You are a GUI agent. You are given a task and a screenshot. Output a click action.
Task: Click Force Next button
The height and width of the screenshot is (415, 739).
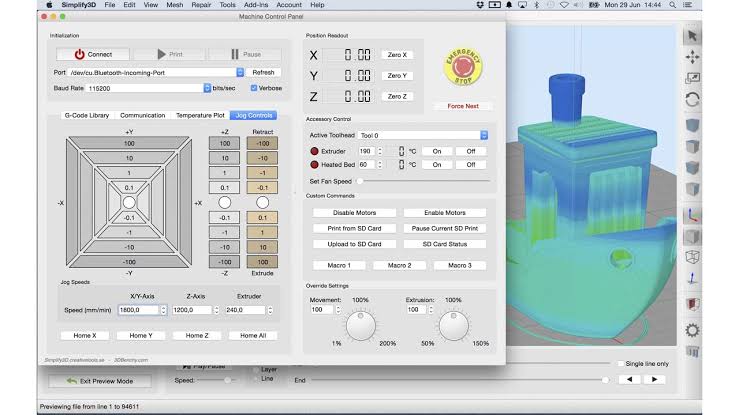point(463,106)
